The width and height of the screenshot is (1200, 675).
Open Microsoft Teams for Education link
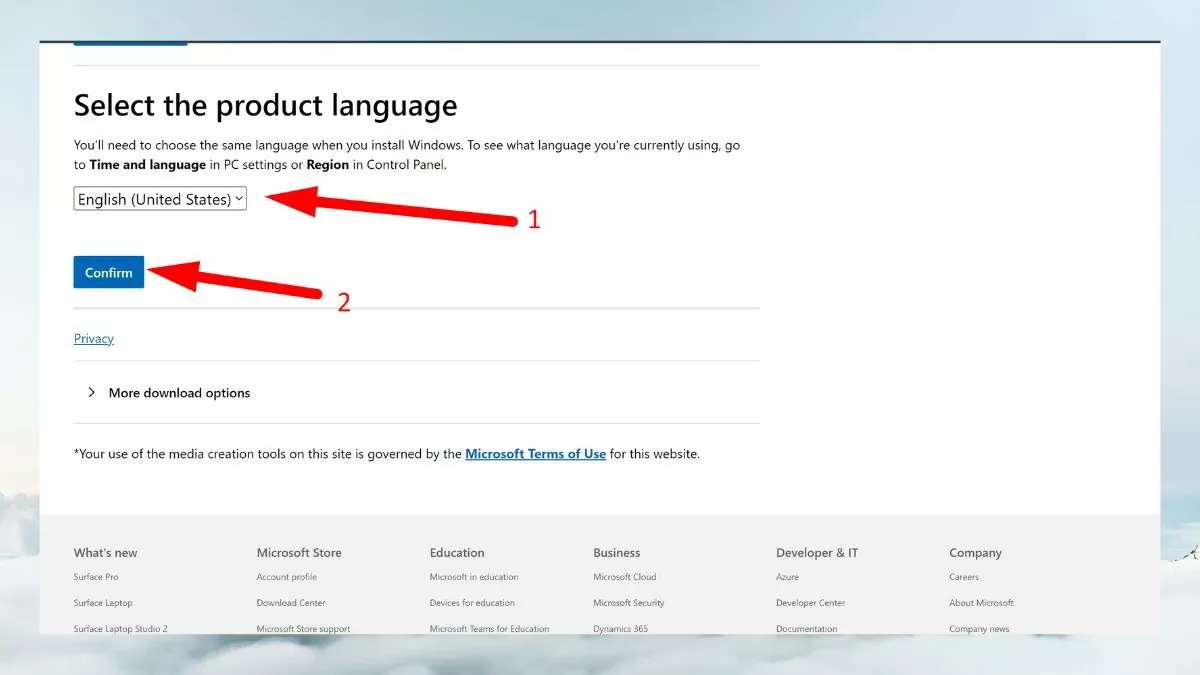click(488, 628)
